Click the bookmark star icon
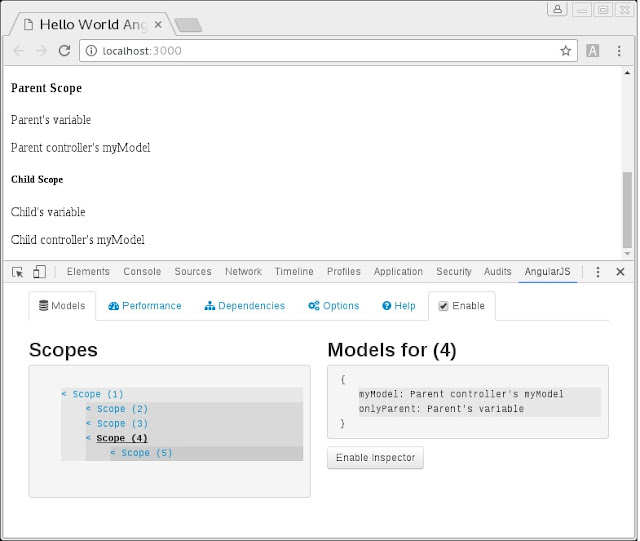Image resolution: width=640 pixels, height=541 pixels. [x=566, y=50]
